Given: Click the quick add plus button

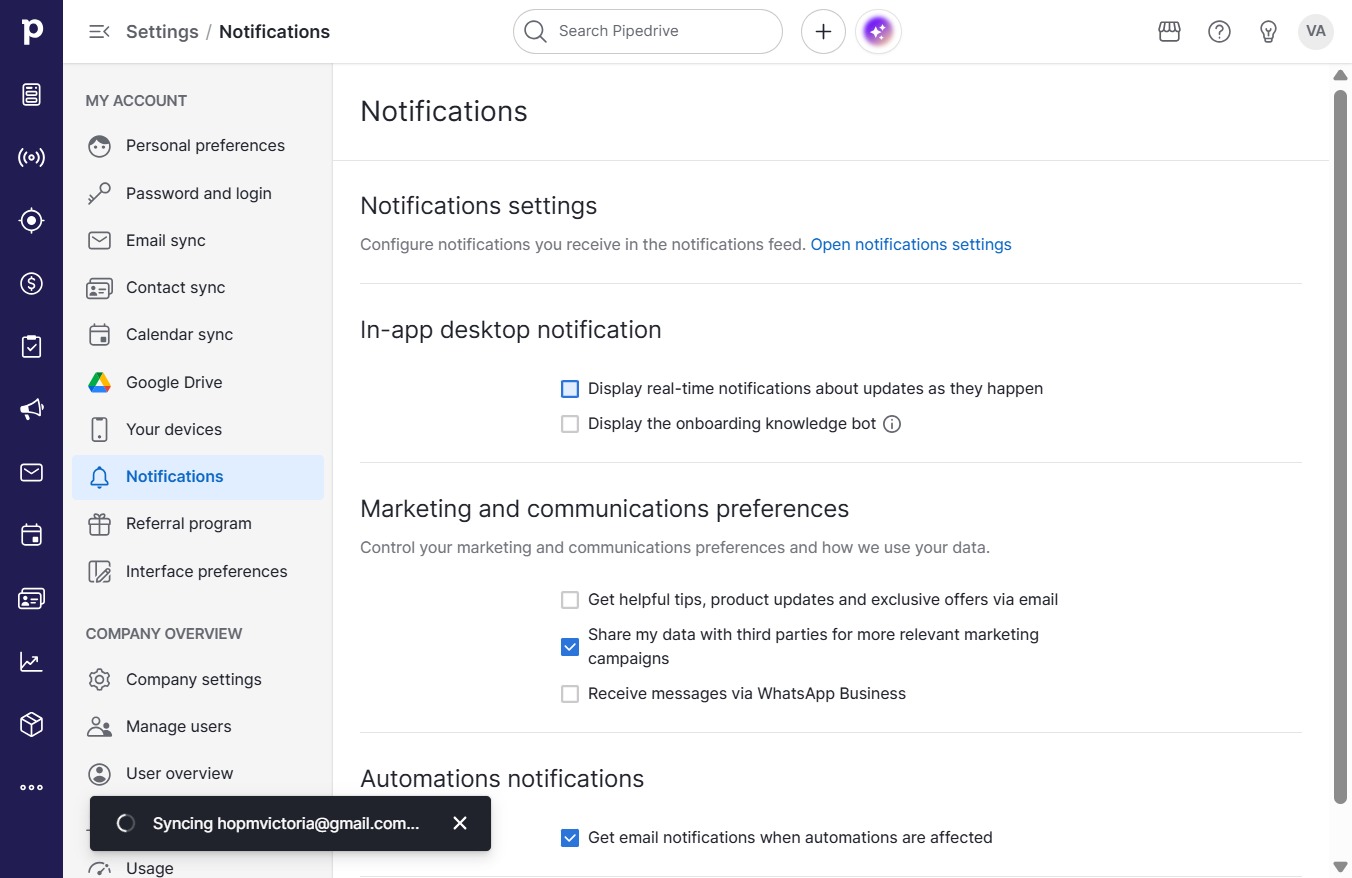Looking at the screenshot, I should point(823,32).
